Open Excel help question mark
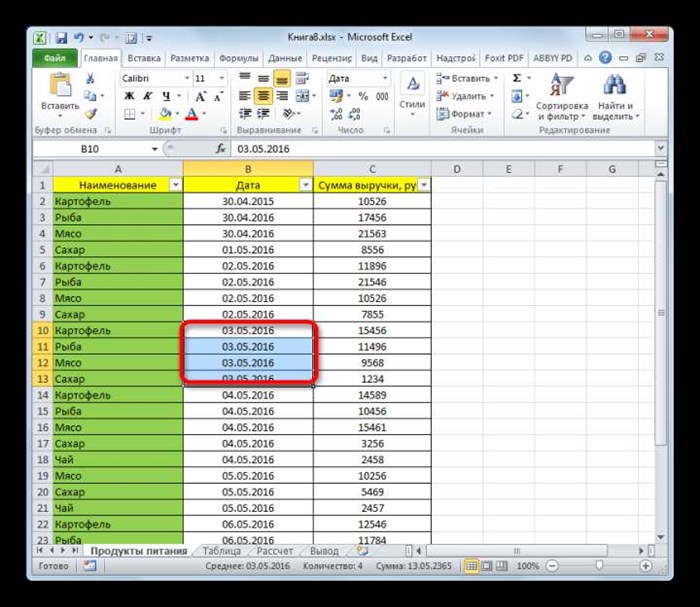Image resolution: width=700 pixels, height=607 pixels. (x=605, y=58)
